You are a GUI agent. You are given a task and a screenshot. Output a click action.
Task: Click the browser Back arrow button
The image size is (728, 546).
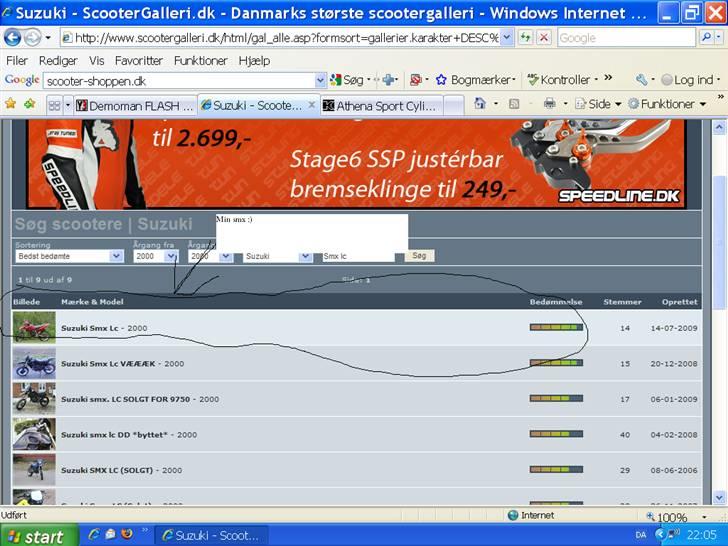coord(12,37)
